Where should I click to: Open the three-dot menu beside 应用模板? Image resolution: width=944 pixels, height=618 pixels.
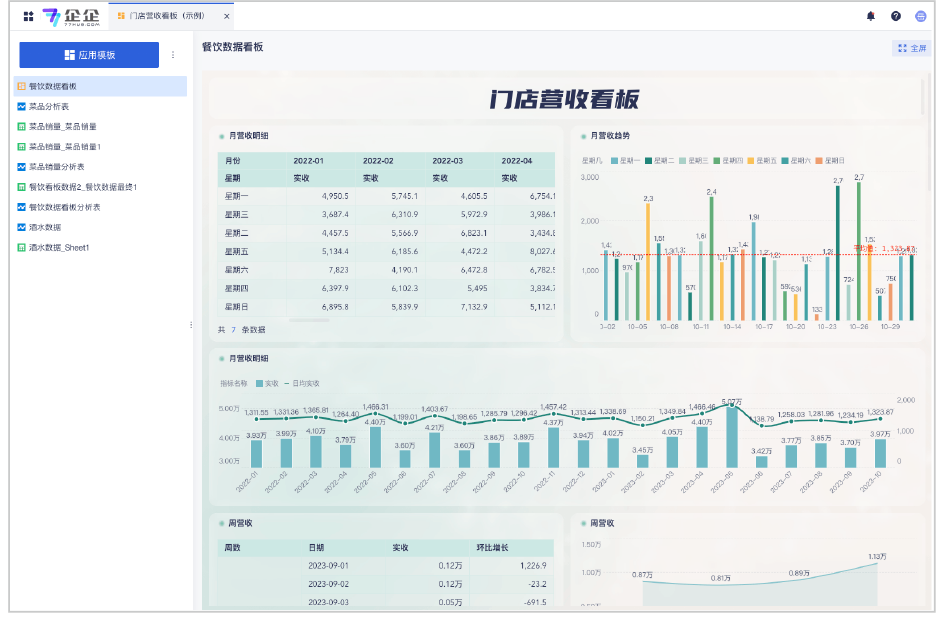(173, 55)
